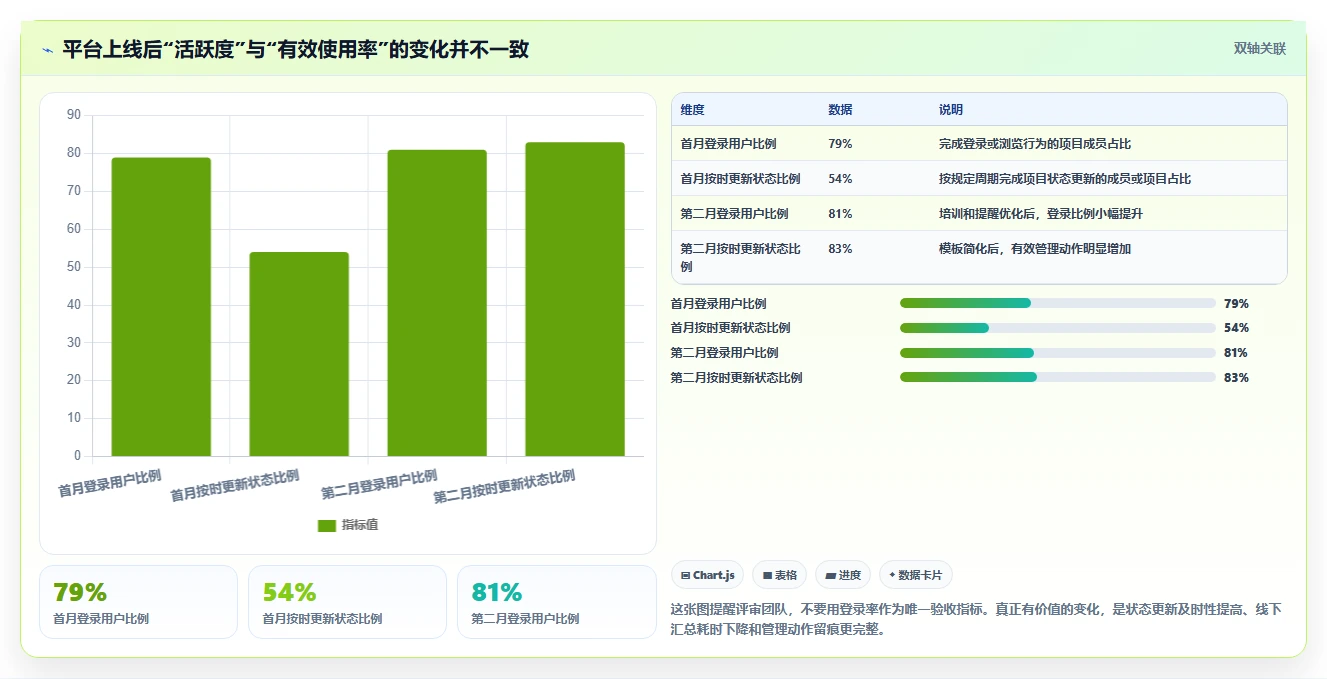The width and height of the screenshot is (1327, 679).
Task: Click the 表格 chip
Action: [x=780, y=575]
